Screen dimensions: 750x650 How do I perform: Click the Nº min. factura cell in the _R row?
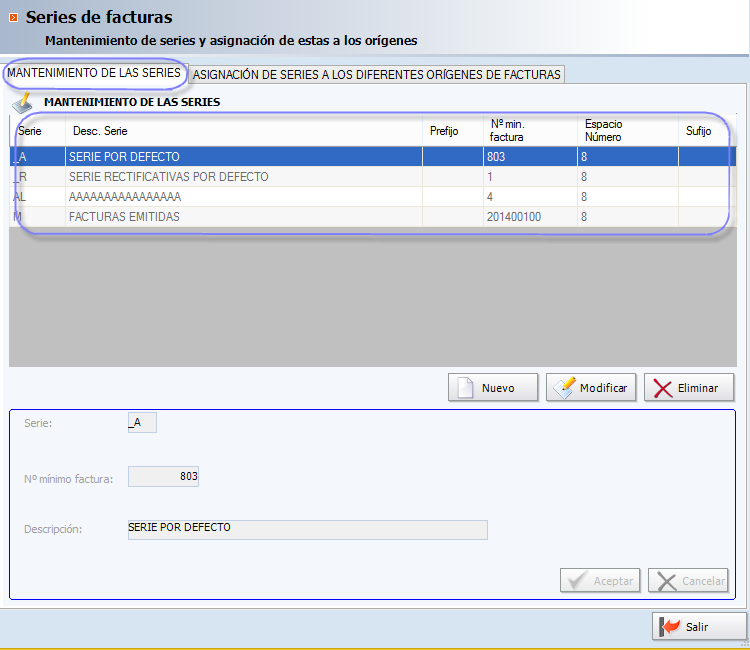point(530,177)
